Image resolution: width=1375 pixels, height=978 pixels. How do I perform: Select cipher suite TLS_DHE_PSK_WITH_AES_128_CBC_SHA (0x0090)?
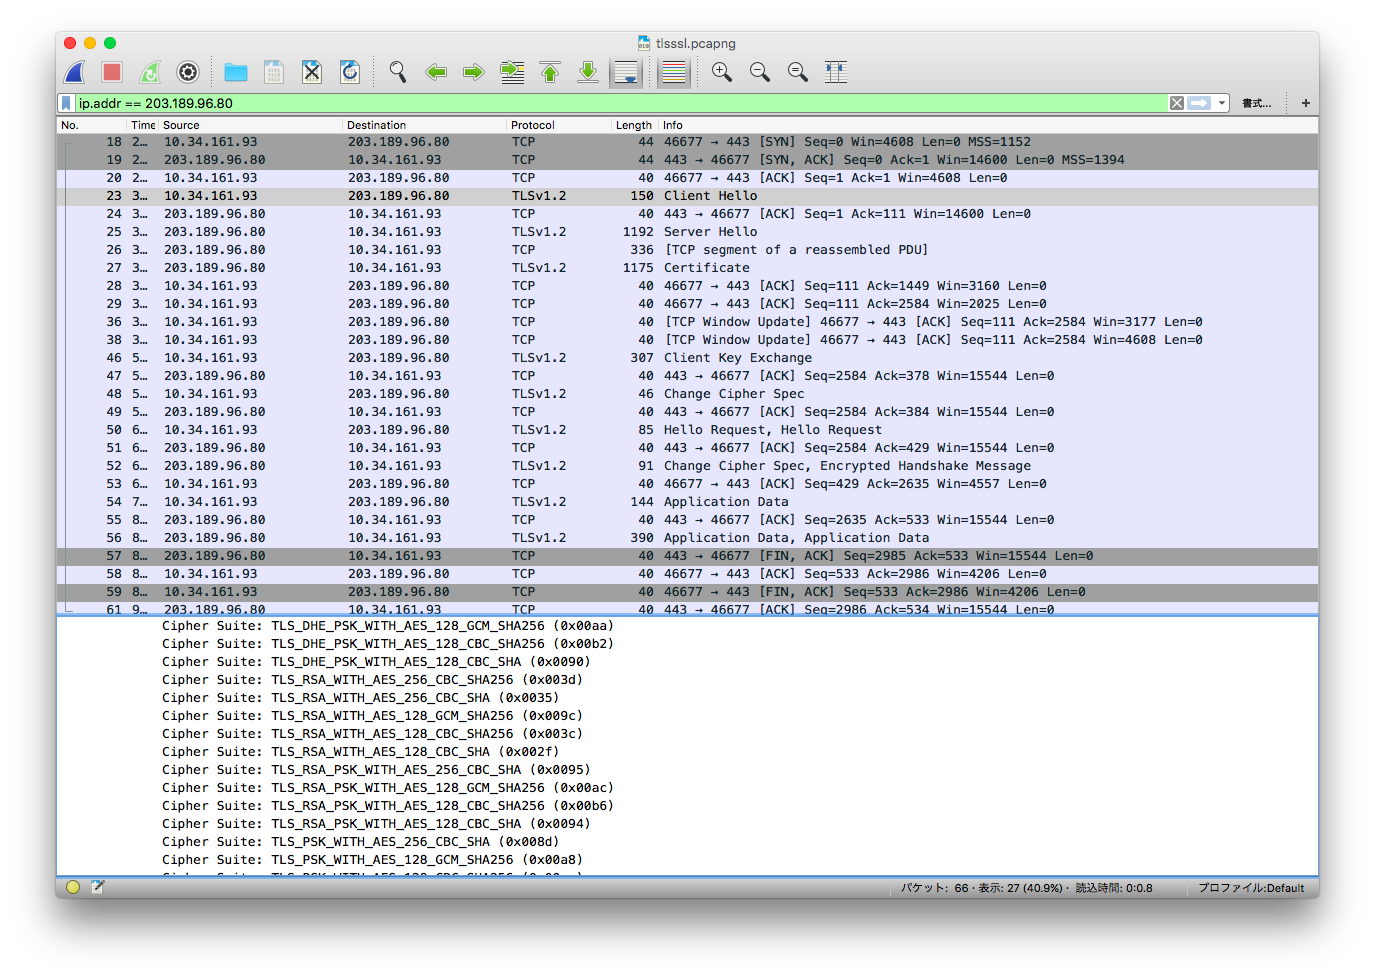376,662
